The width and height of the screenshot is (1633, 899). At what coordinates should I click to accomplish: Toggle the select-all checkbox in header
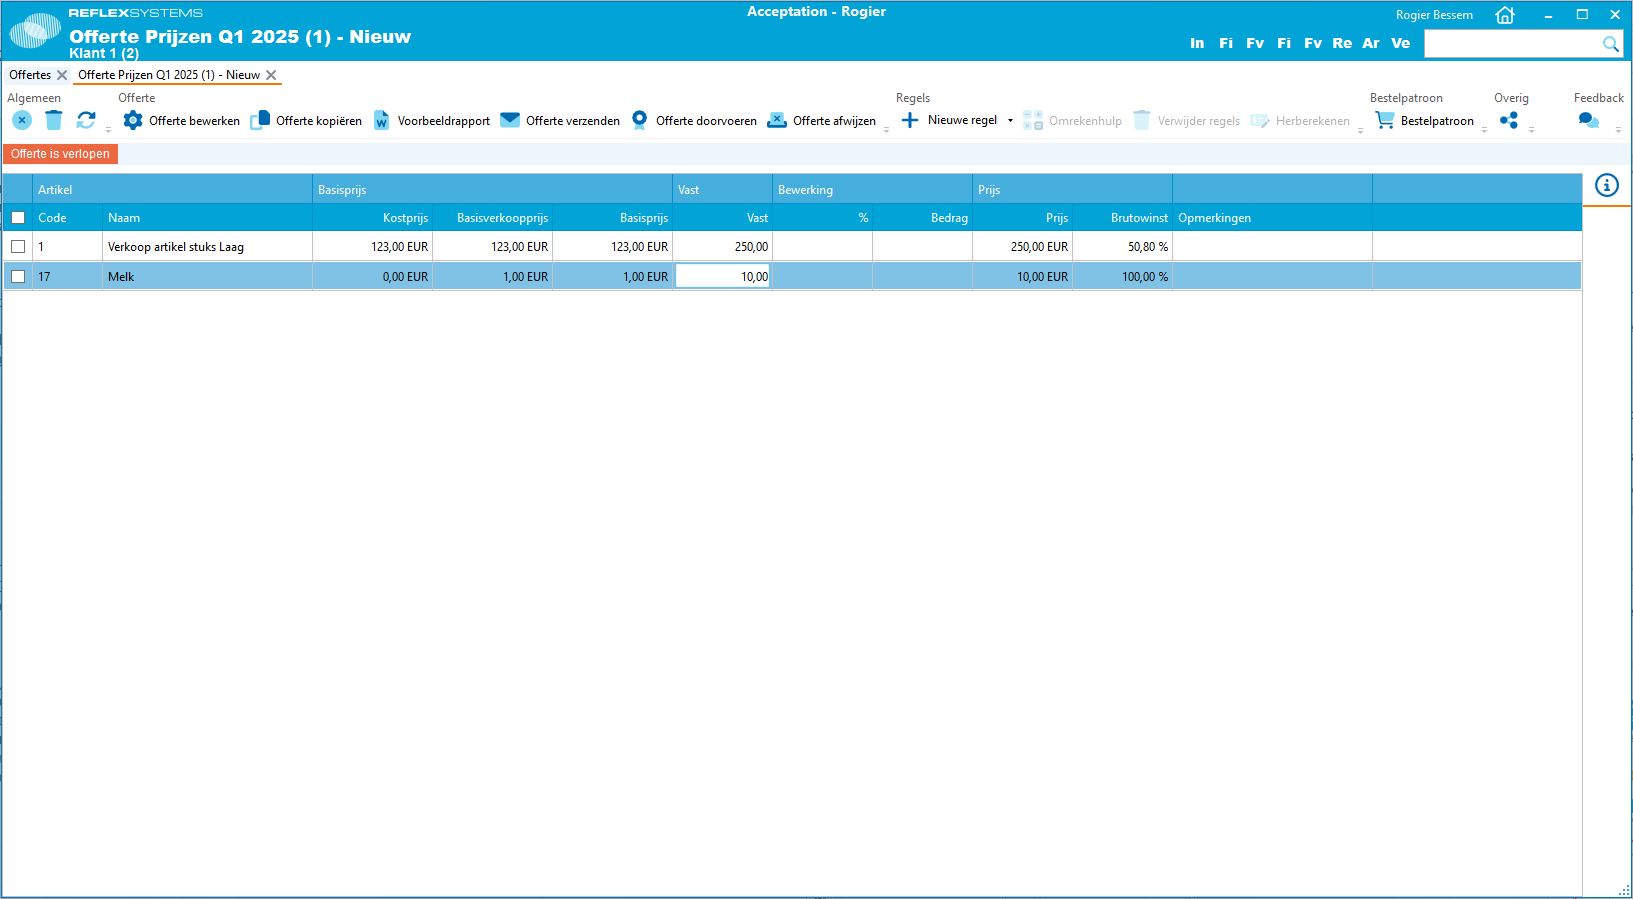tap(18, 218)
